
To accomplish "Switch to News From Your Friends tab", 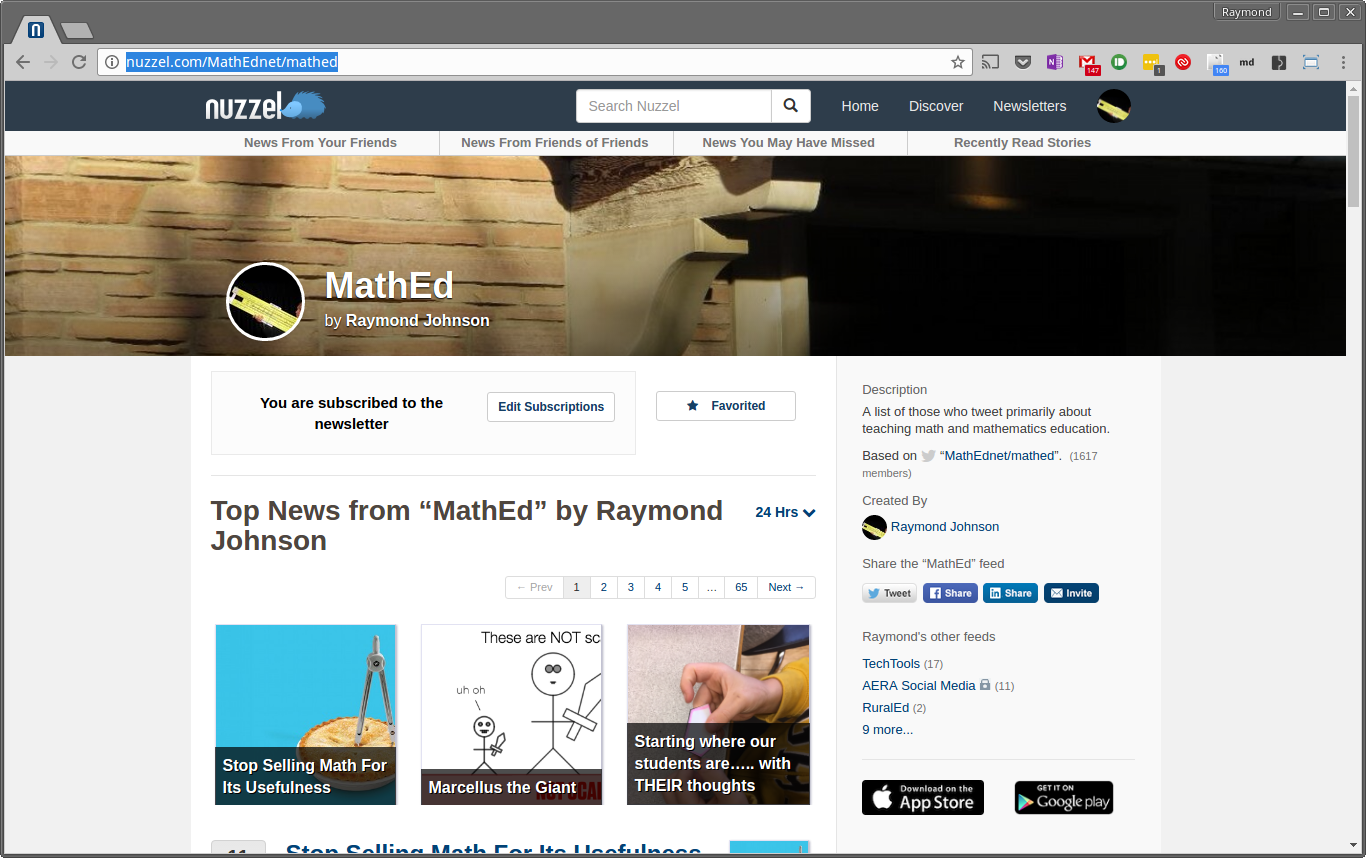I will click(320, 143).
